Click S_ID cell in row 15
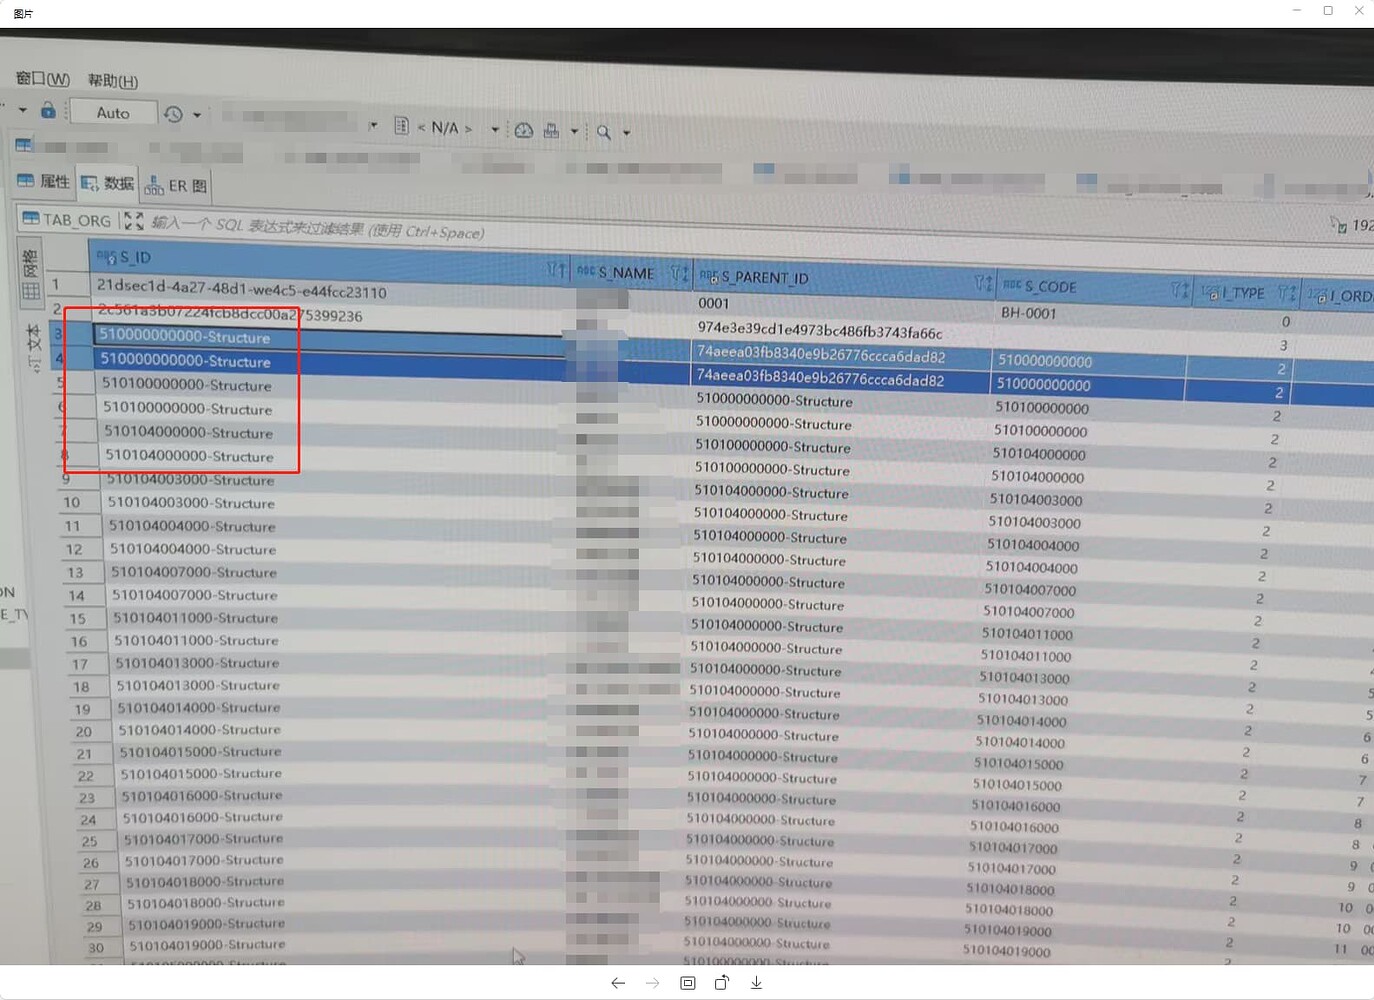 pos(196,618)
